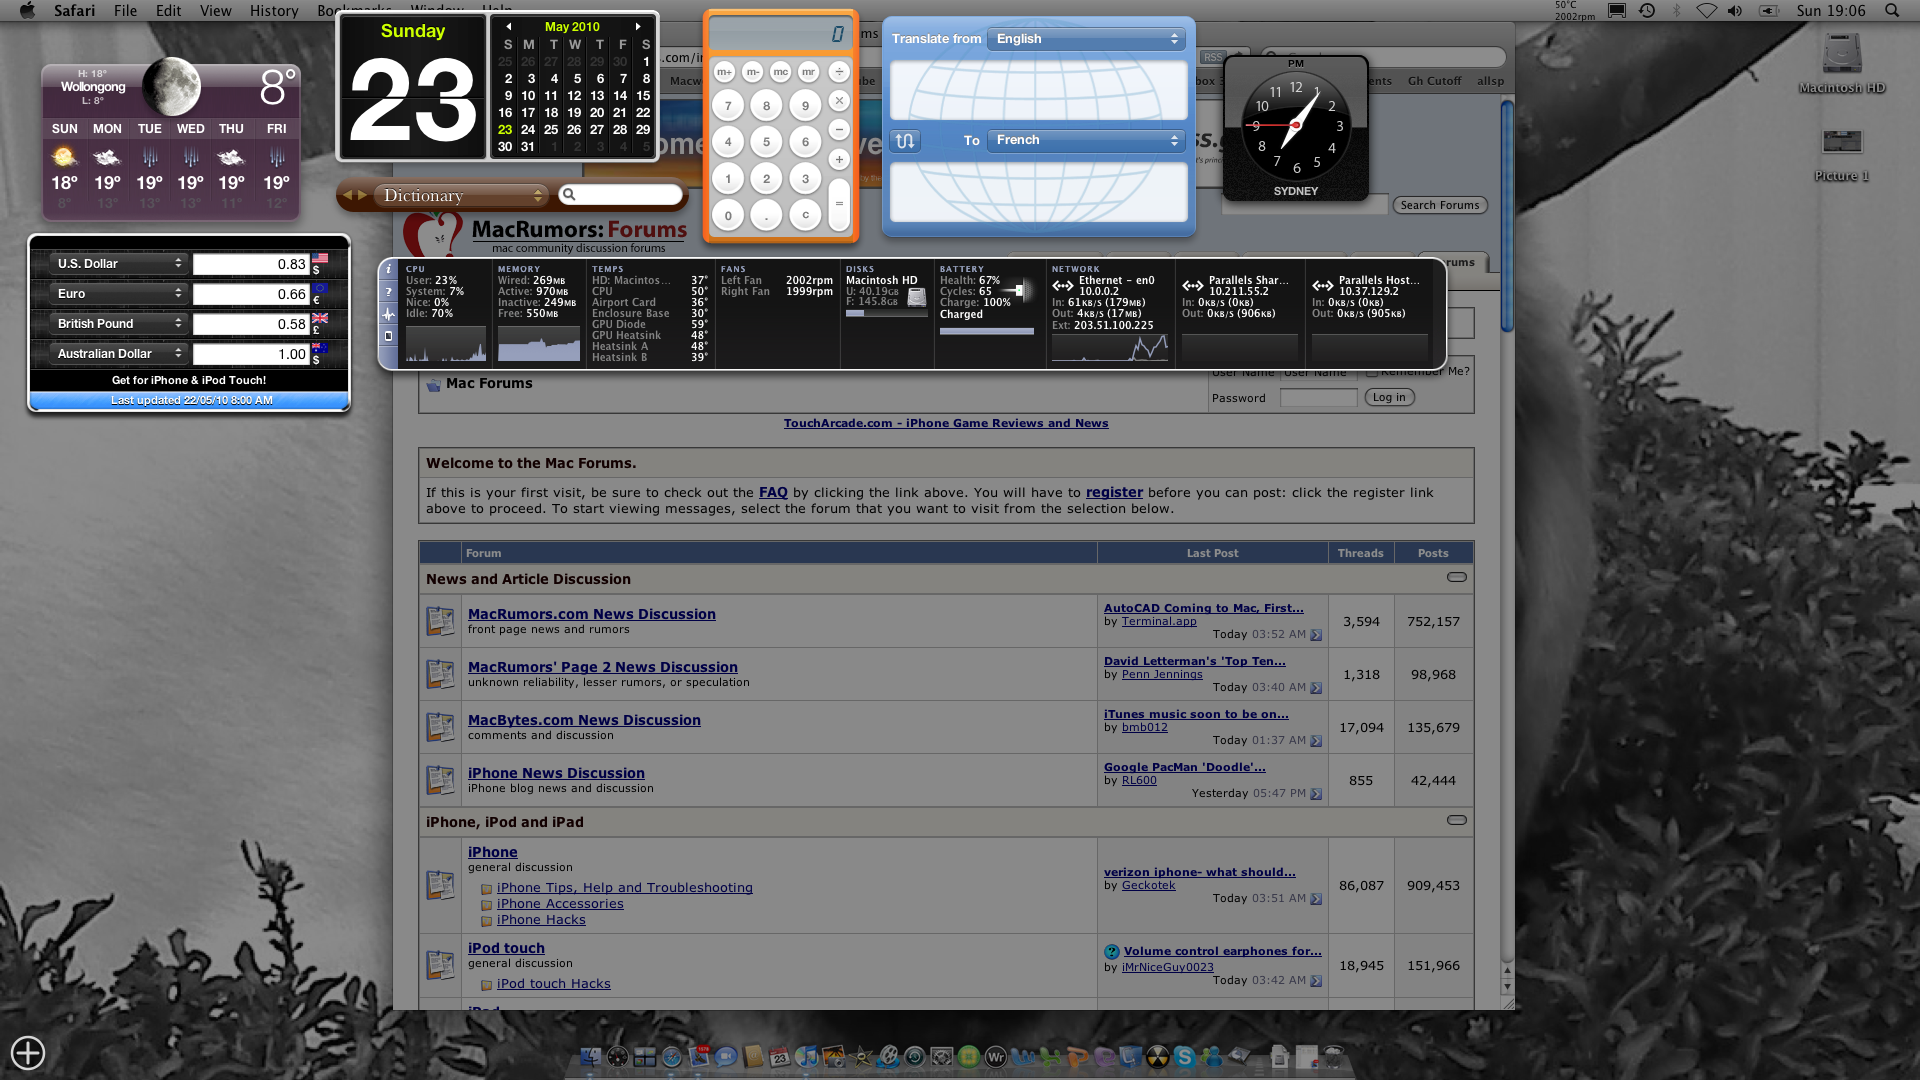Open iPhoto from the Dock
1920x1080 pixels.
click(833, 1056)
